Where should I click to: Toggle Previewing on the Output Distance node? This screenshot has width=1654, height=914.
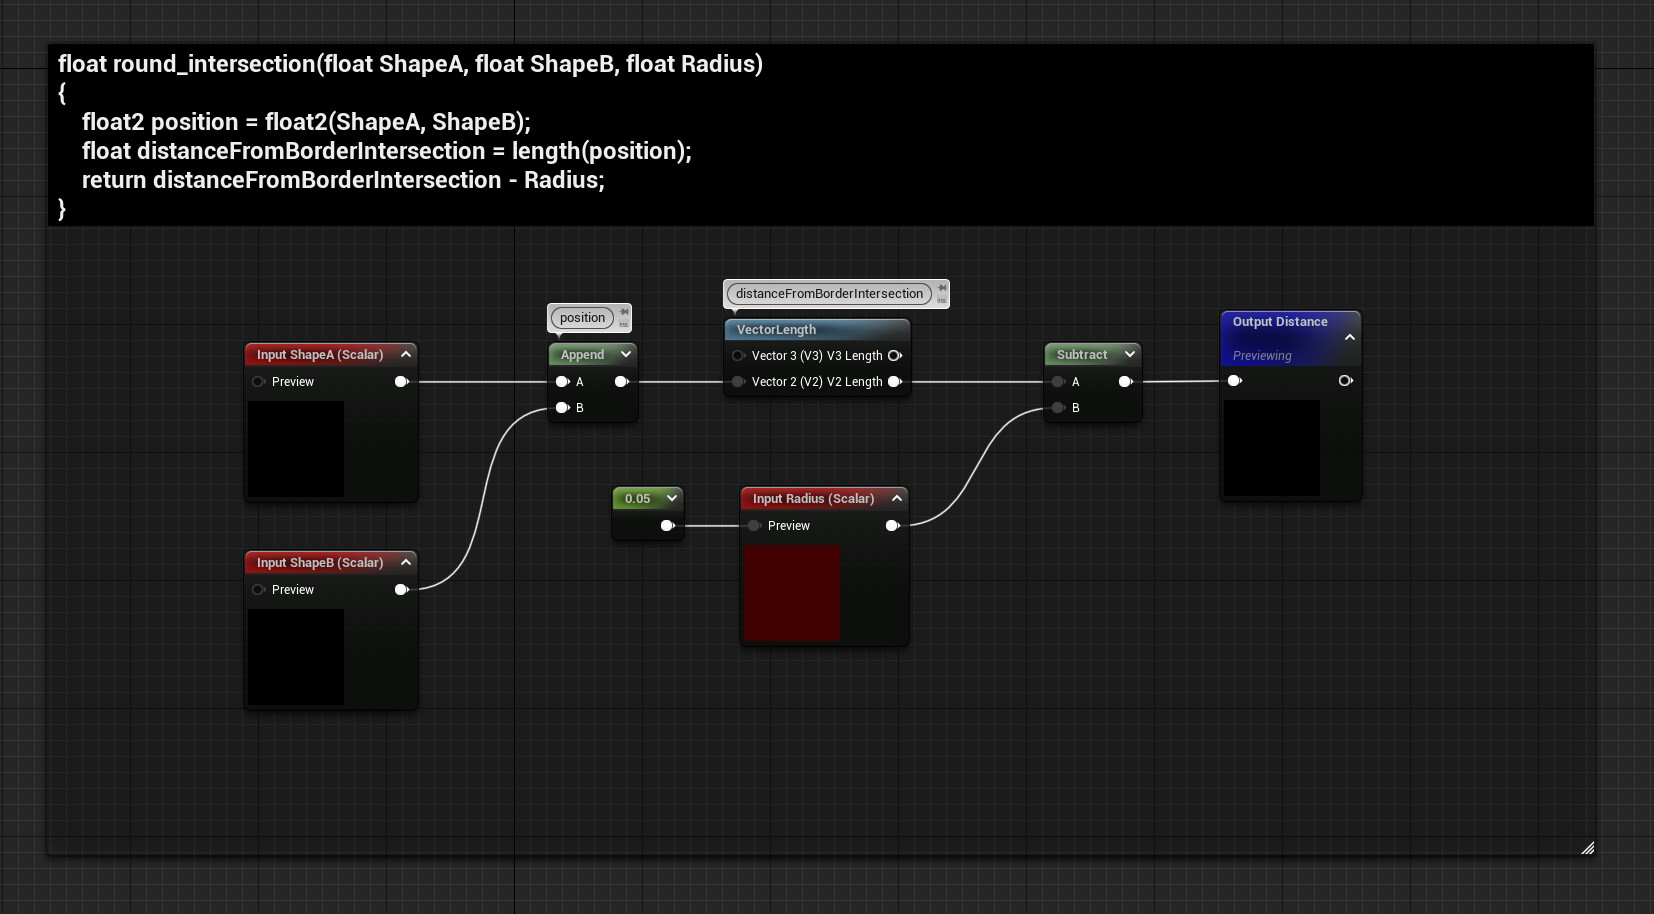click(x=1262, y=355)
